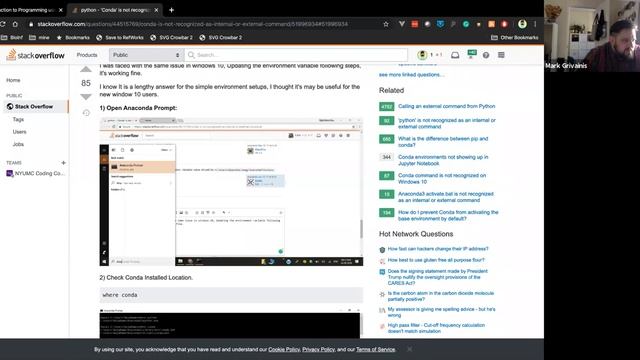This screenshot has width=640, height=360.
Task: Close the python Conda tab
Action: (x=156, y=10)
